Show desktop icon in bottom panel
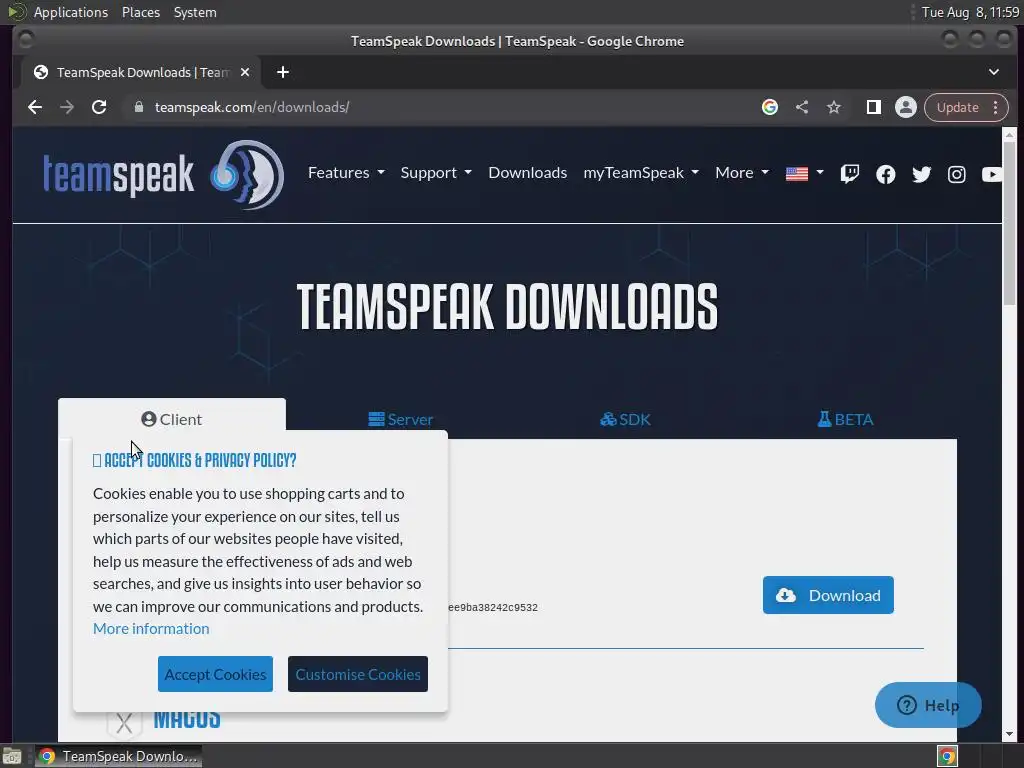The height and width of the screenshot is (768, 1024). coord(12,756)
